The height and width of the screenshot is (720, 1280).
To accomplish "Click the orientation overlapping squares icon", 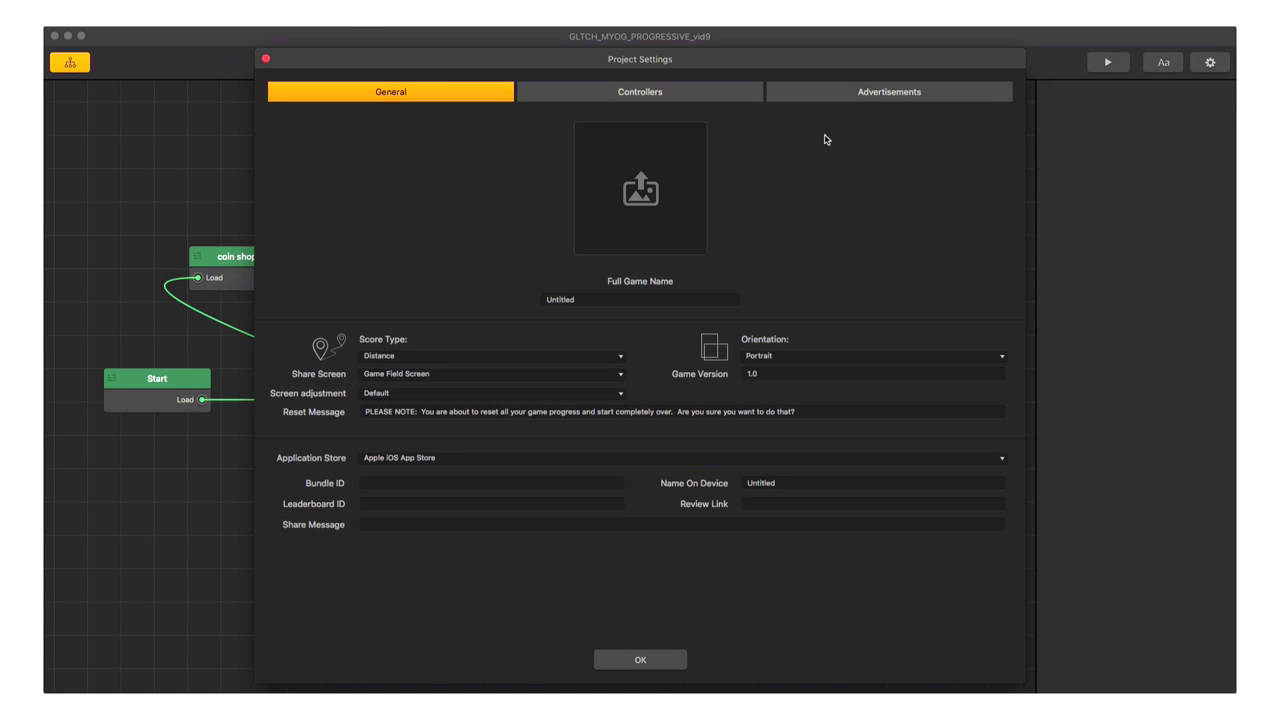I will coord(714,347).
